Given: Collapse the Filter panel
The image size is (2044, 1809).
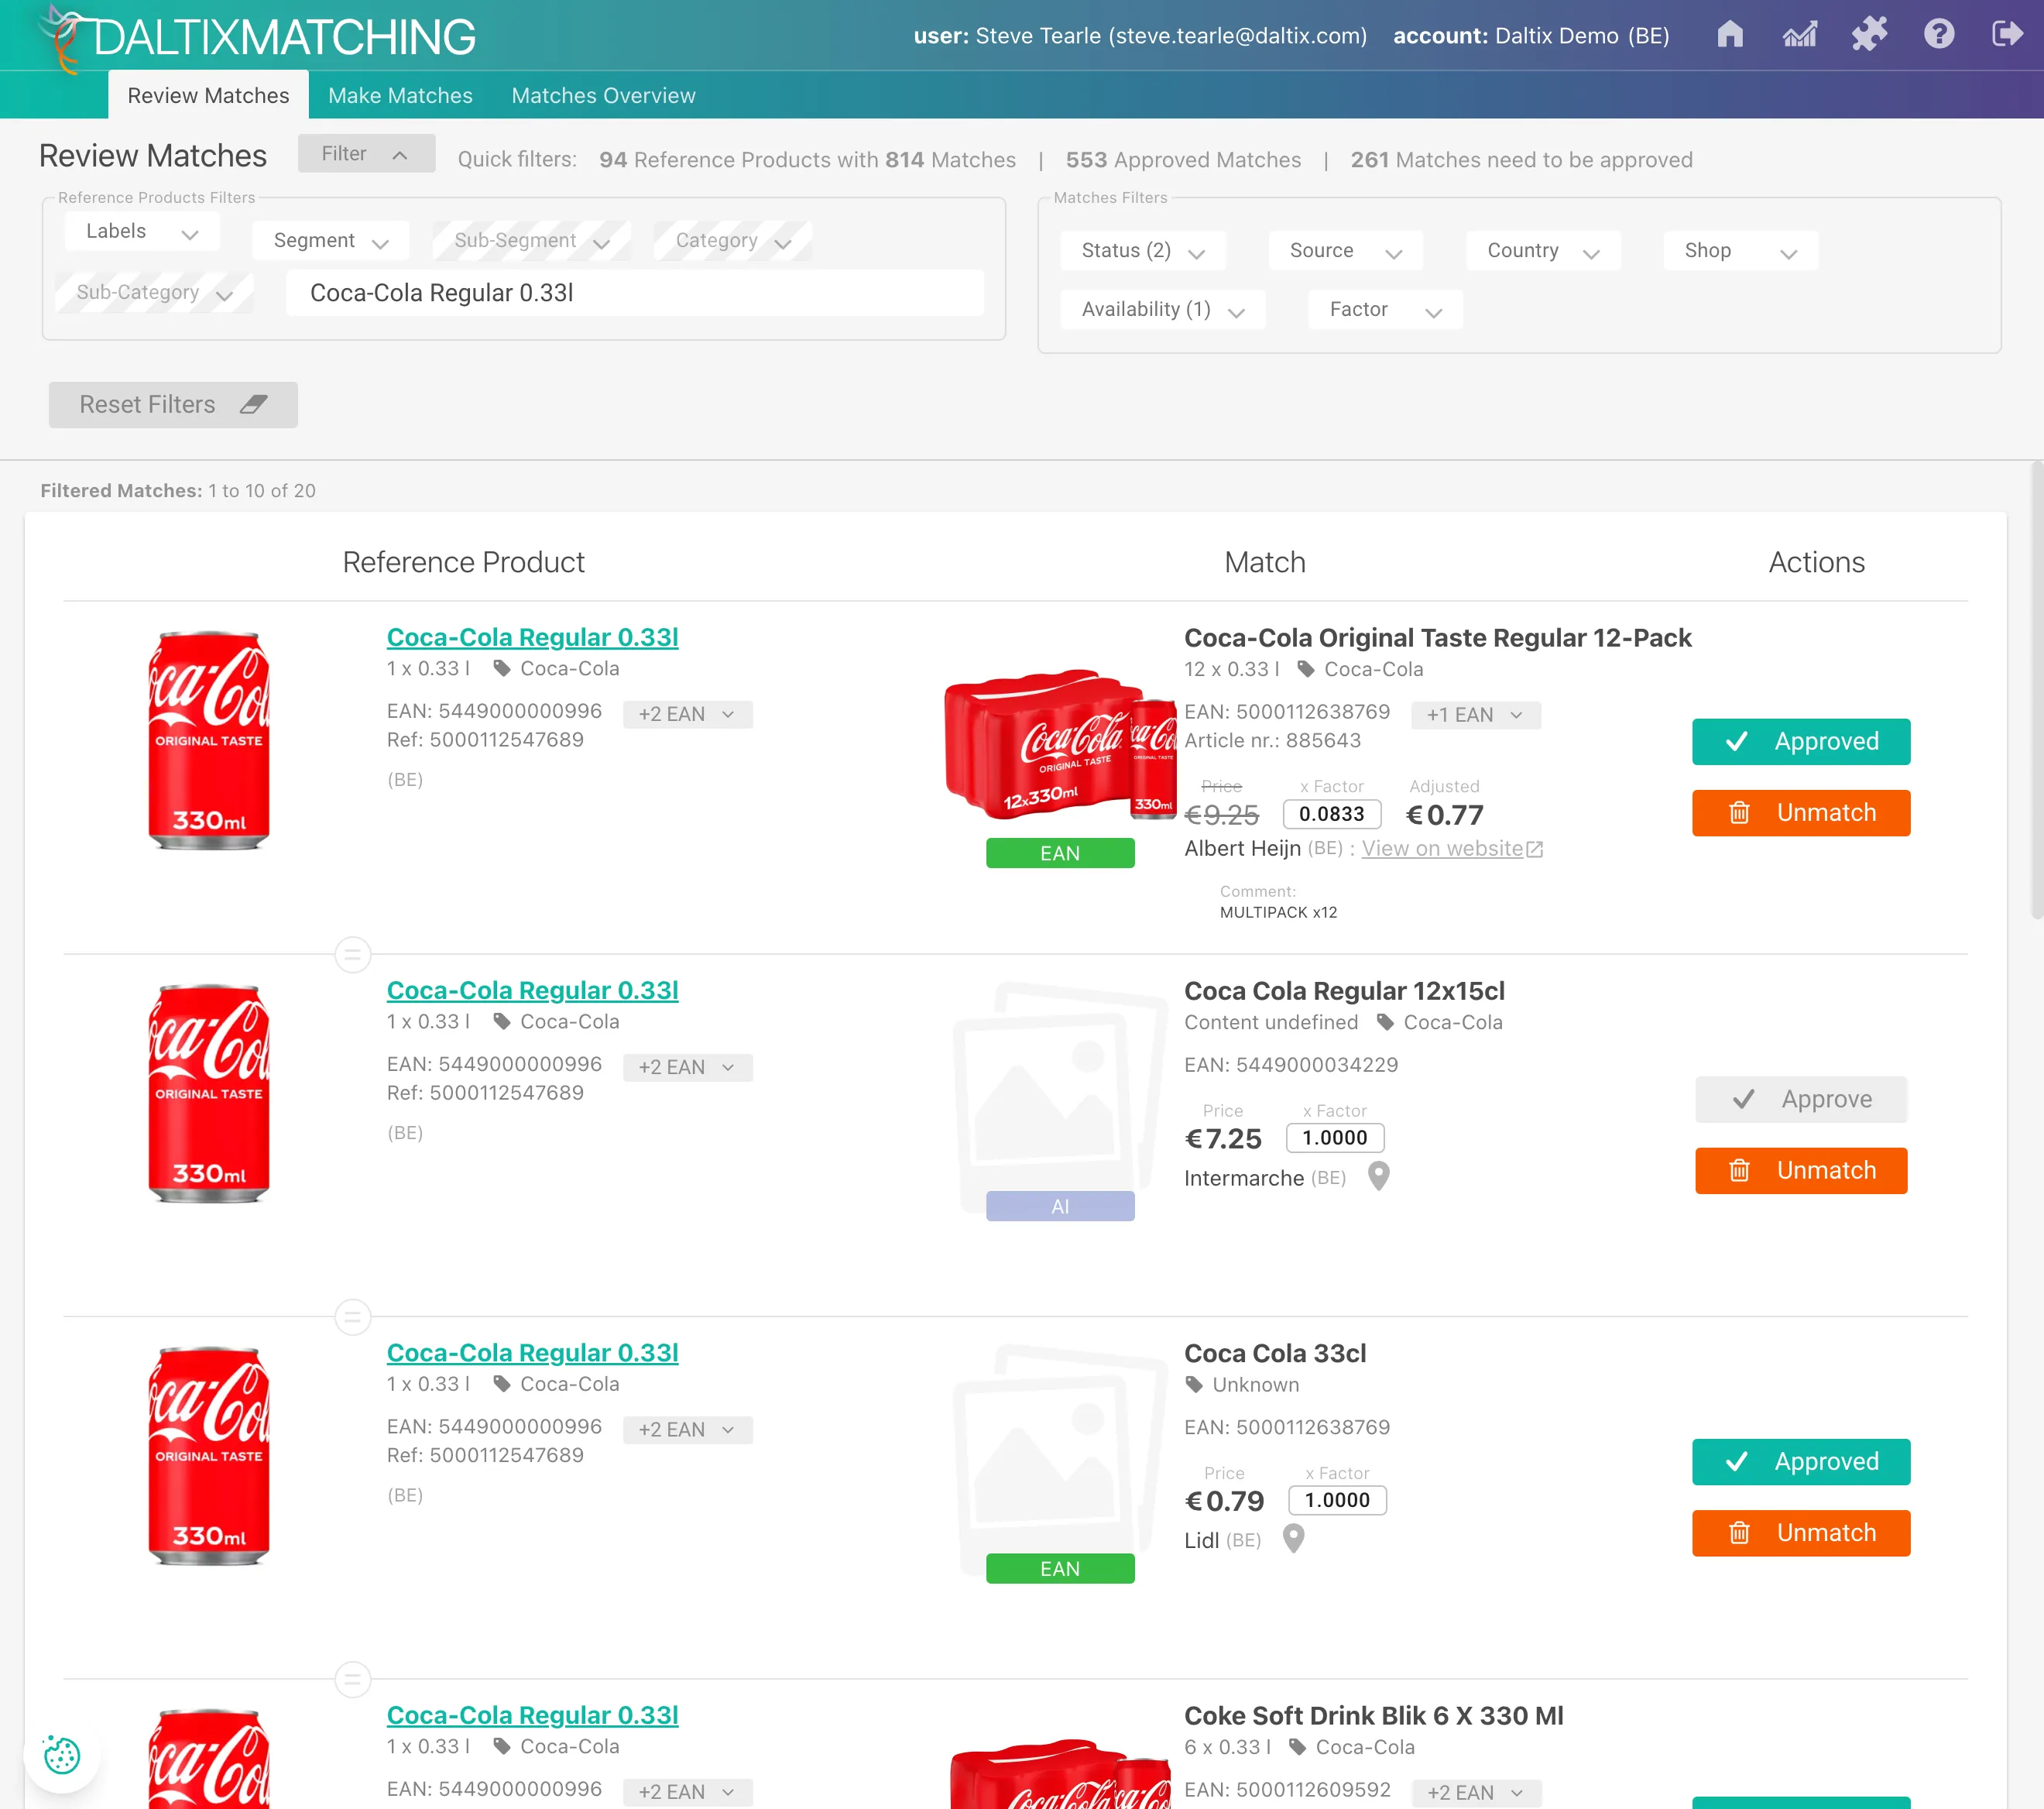Looking at the screenshot, I should click(366, 154).
